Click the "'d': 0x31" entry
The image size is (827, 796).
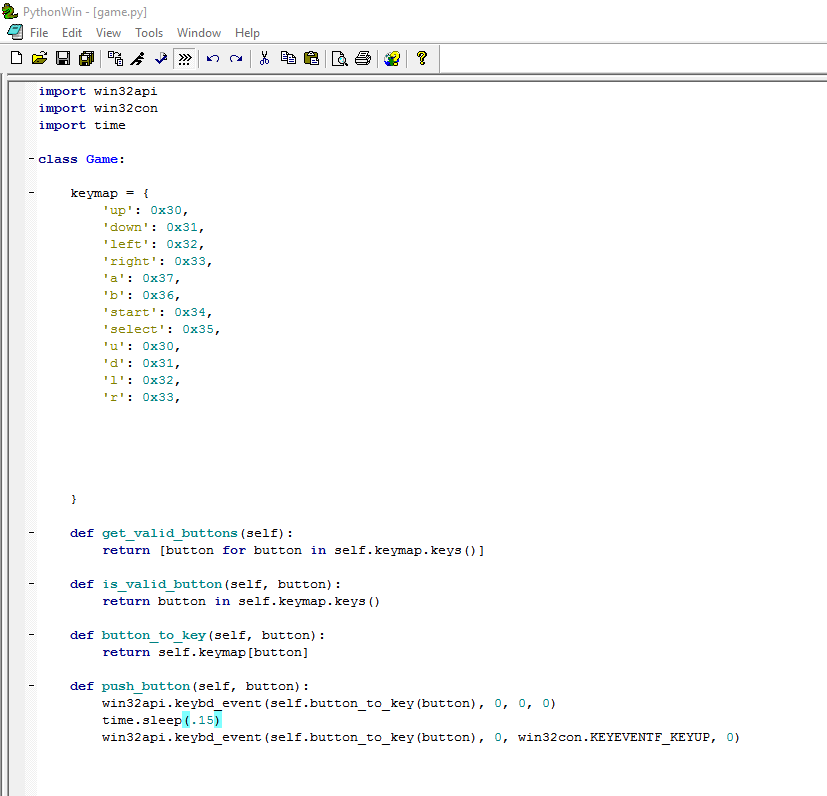point(141,363)
